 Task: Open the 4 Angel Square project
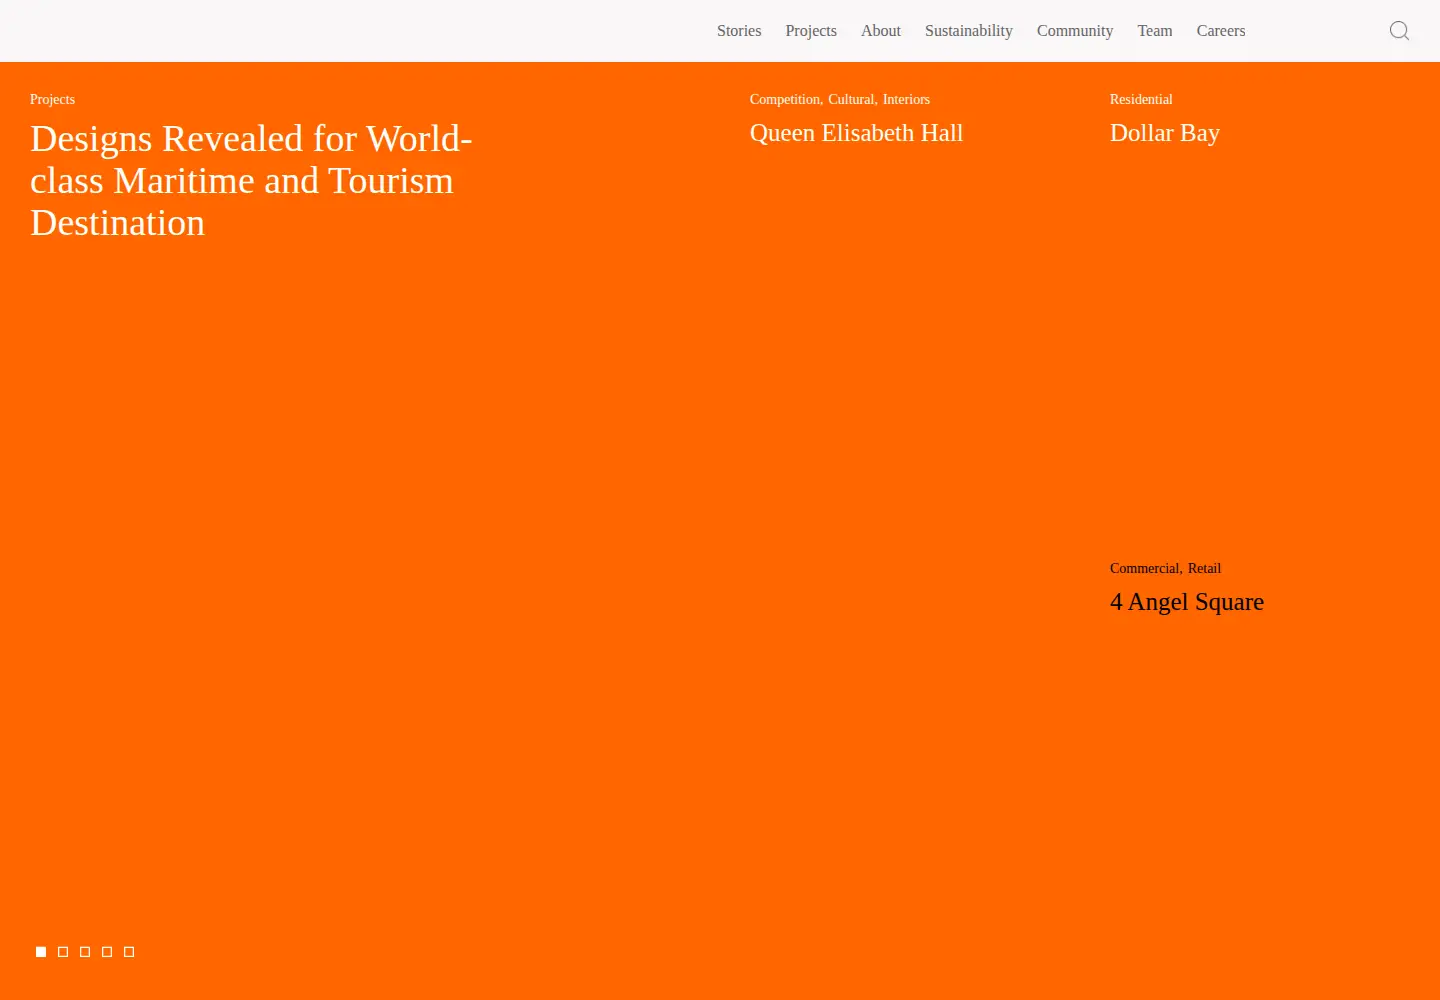[x=1187, y=602]
